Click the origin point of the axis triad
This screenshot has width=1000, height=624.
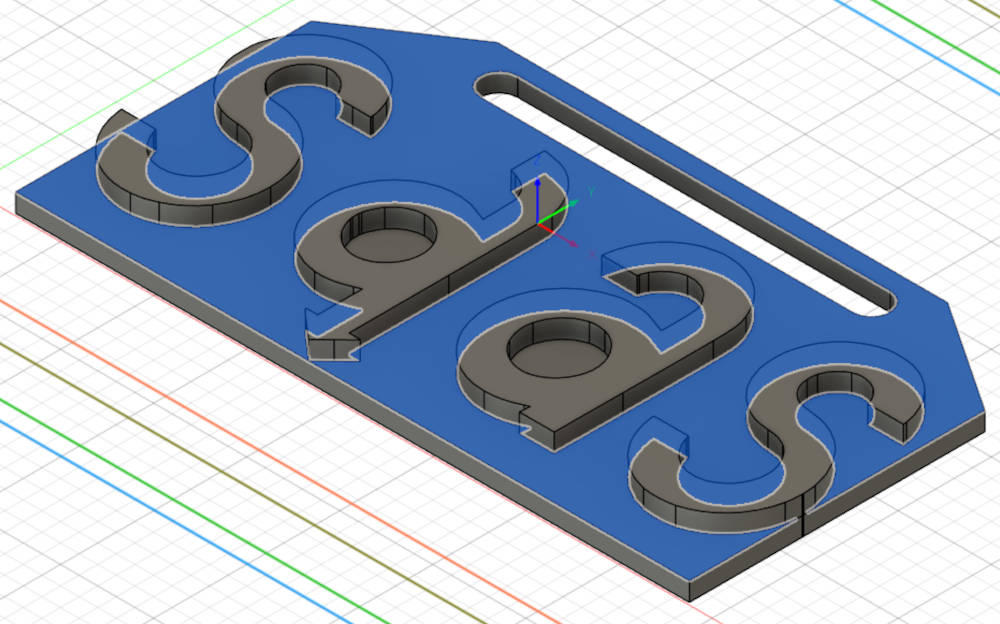click(x=539, y=224)
